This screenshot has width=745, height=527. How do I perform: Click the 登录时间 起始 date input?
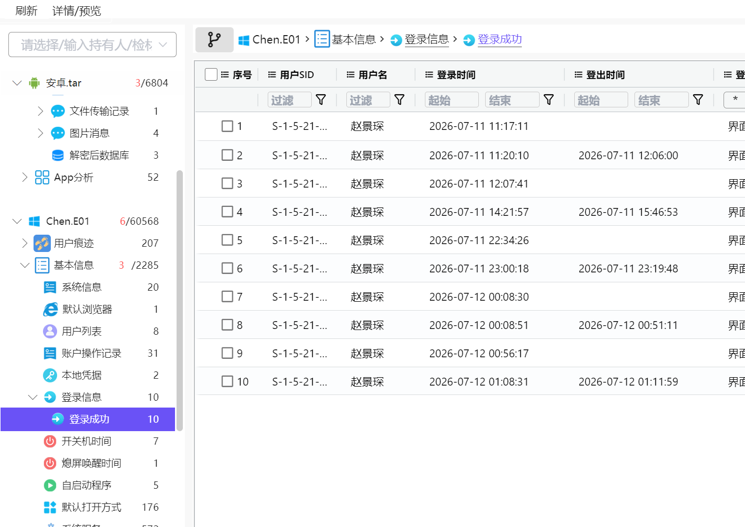(x=451, y=100)
